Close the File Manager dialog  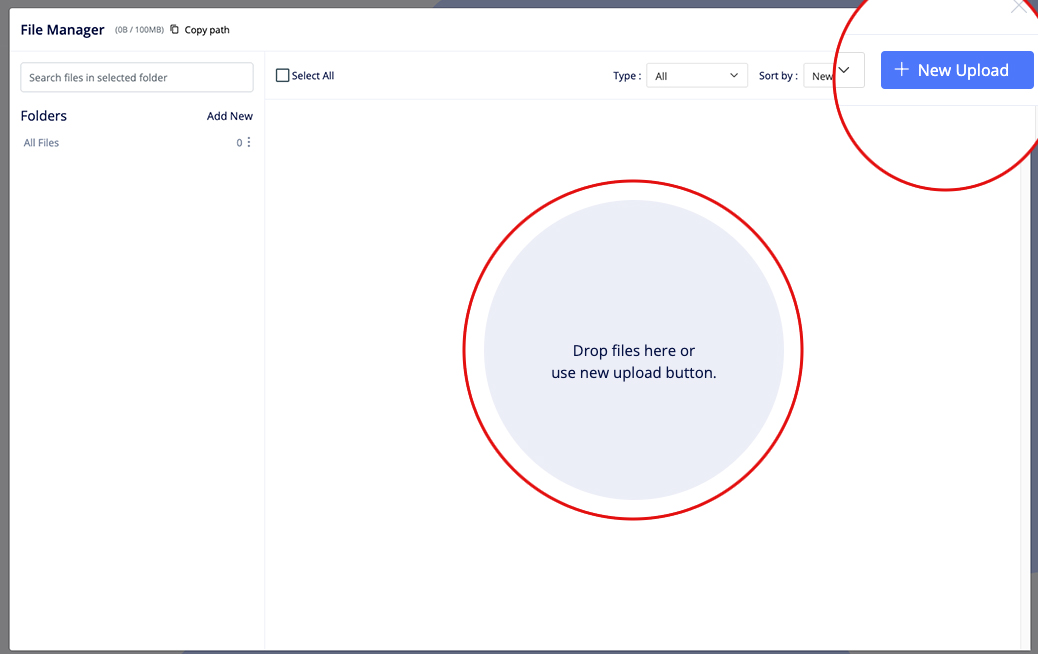point(1019,7)
